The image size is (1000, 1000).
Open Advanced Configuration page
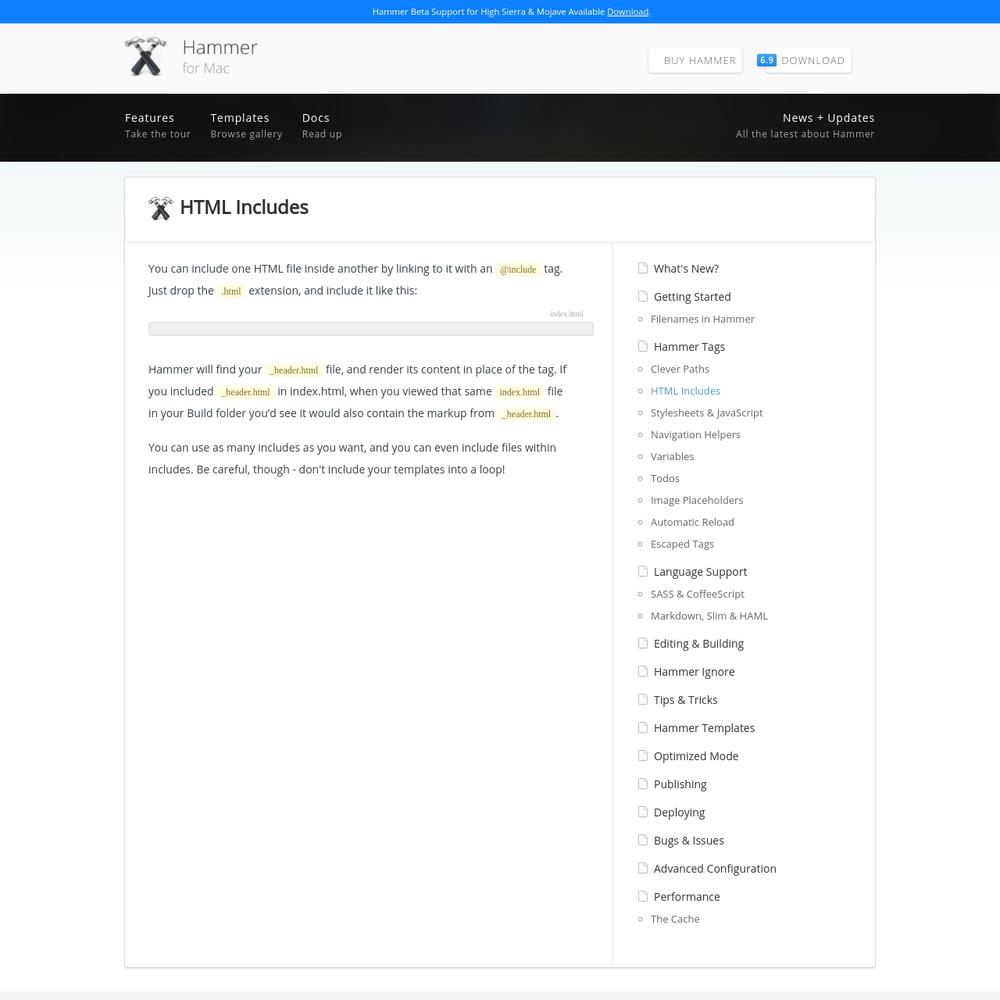point(715,868)
